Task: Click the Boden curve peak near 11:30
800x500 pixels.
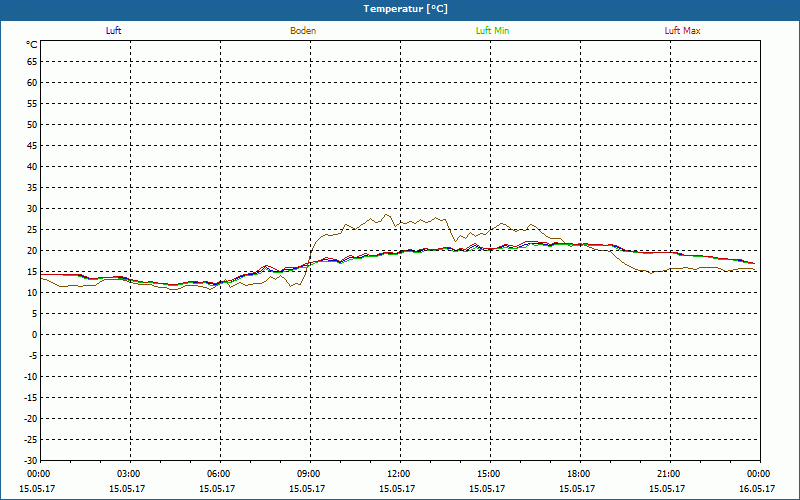Action: [x=386, y=214]
